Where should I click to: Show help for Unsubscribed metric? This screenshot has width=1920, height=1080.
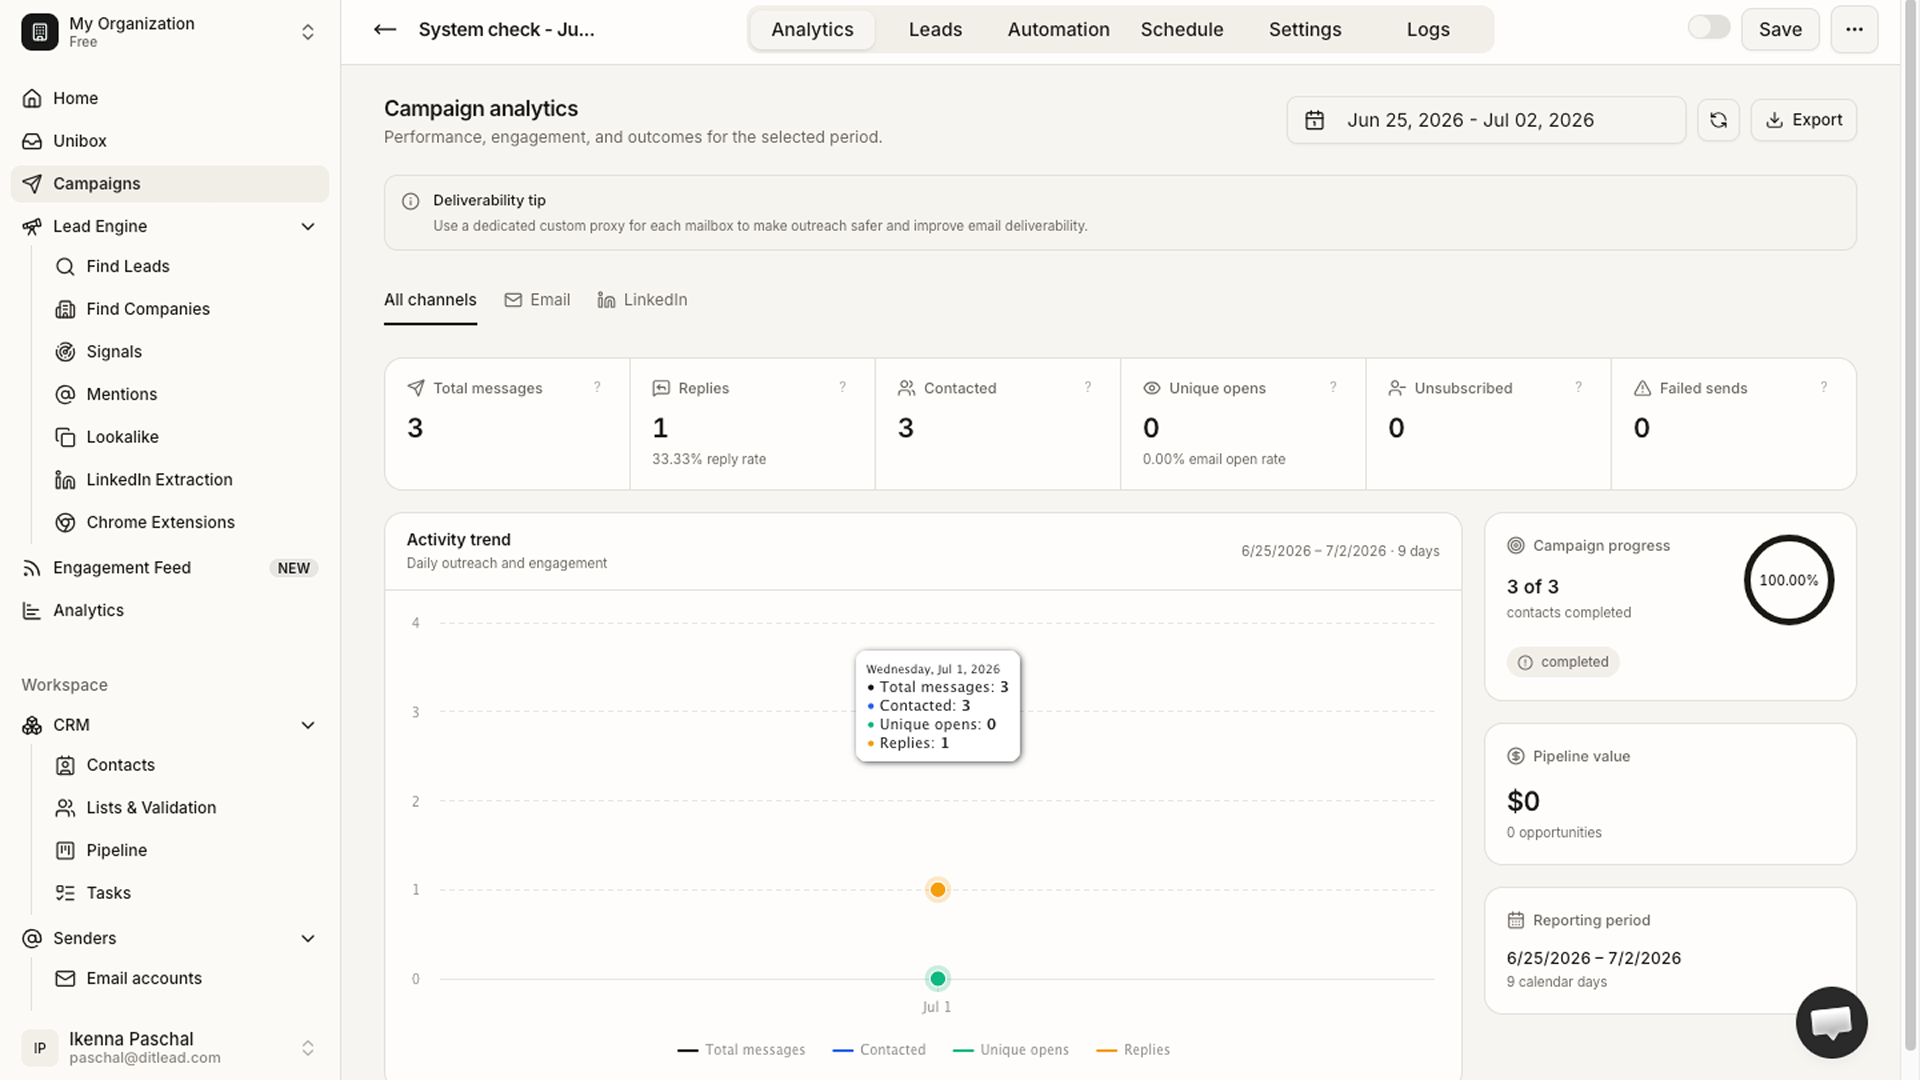[1578, 387]
